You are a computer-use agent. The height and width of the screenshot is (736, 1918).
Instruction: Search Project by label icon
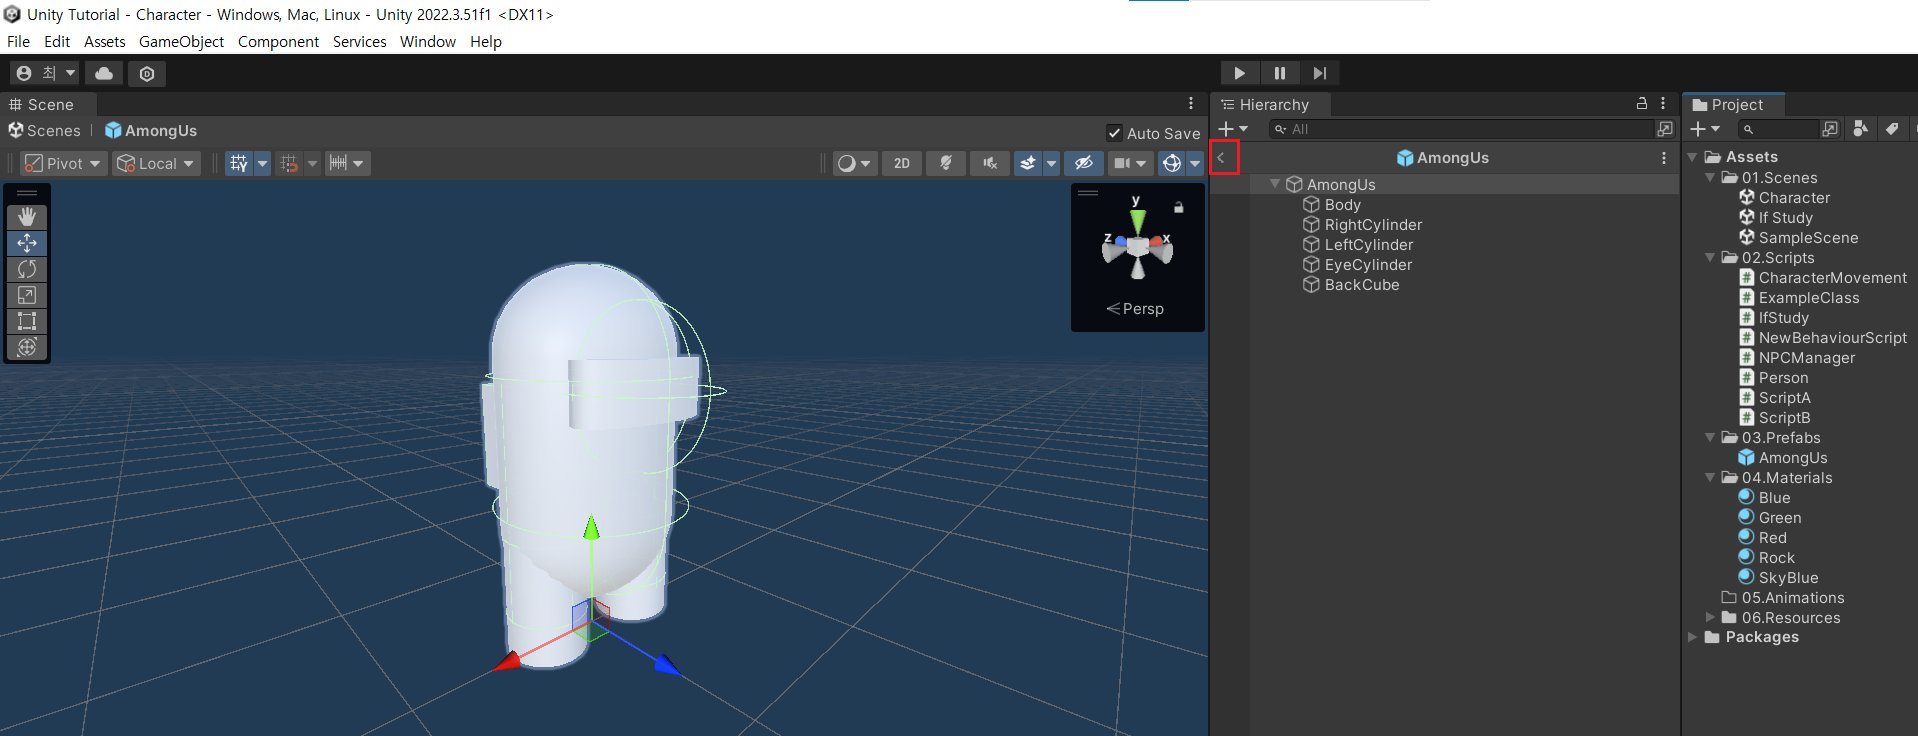coord(1892,129)
